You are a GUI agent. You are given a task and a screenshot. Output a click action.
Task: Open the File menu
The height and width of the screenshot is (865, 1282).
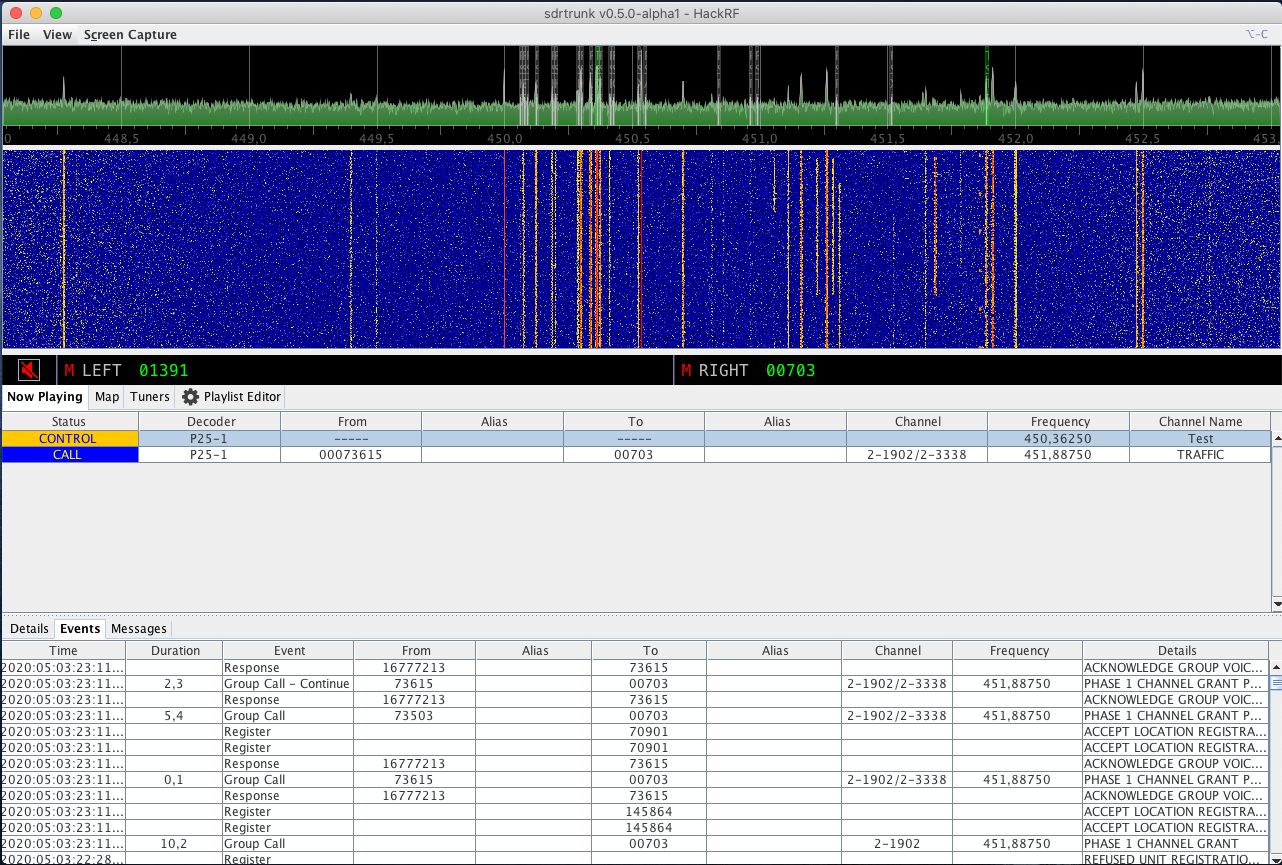(18, 34)
